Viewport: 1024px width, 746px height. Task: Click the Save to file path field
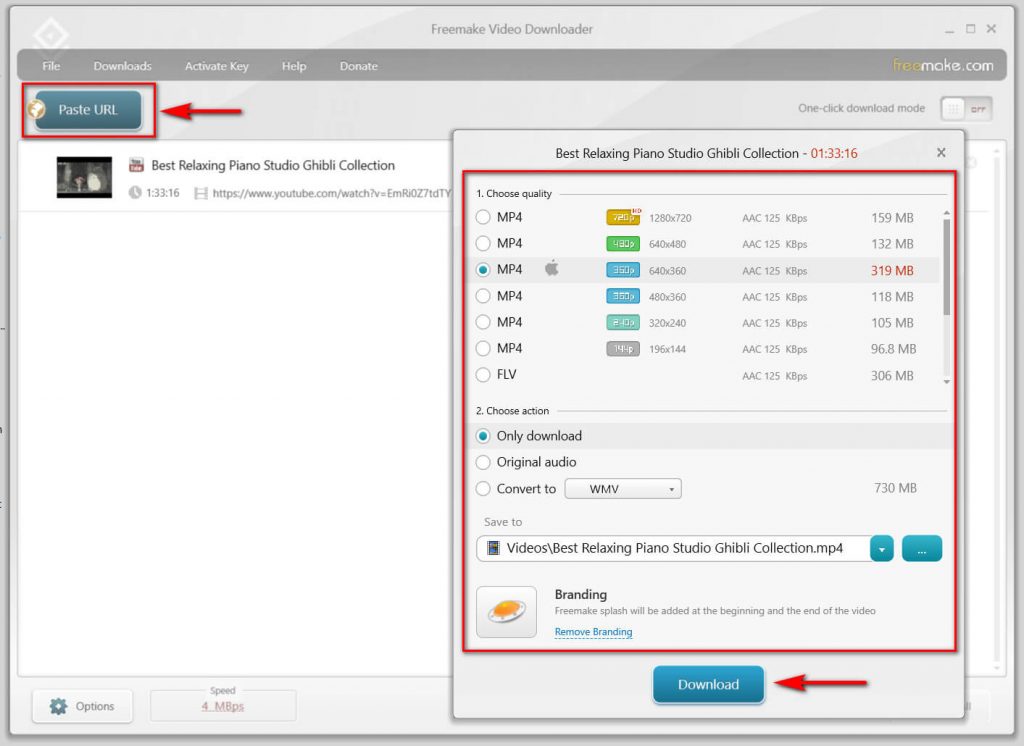(673, 548)
